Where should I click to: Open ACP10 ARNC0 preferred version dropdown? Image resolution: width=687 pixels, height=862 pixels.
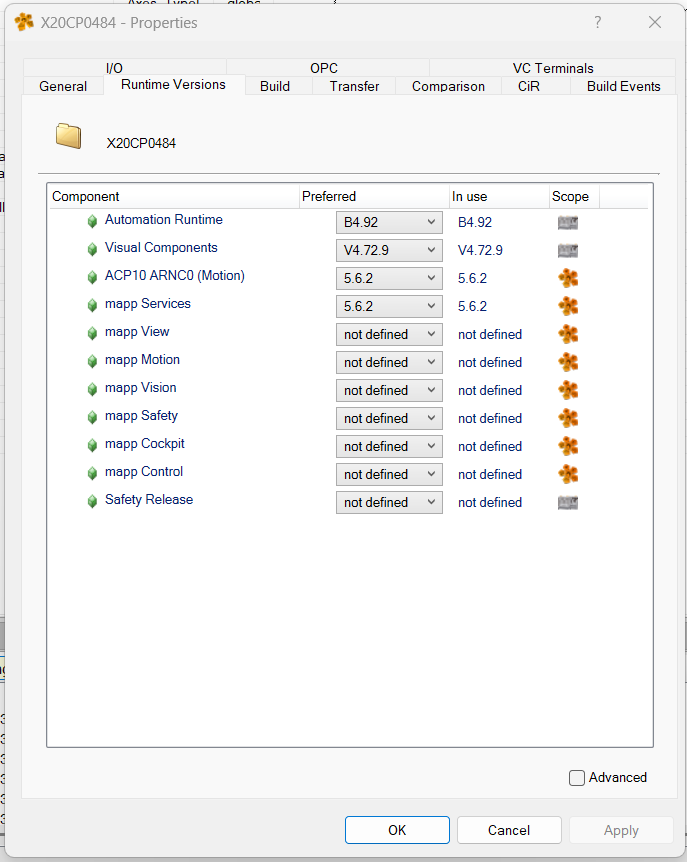389,278
